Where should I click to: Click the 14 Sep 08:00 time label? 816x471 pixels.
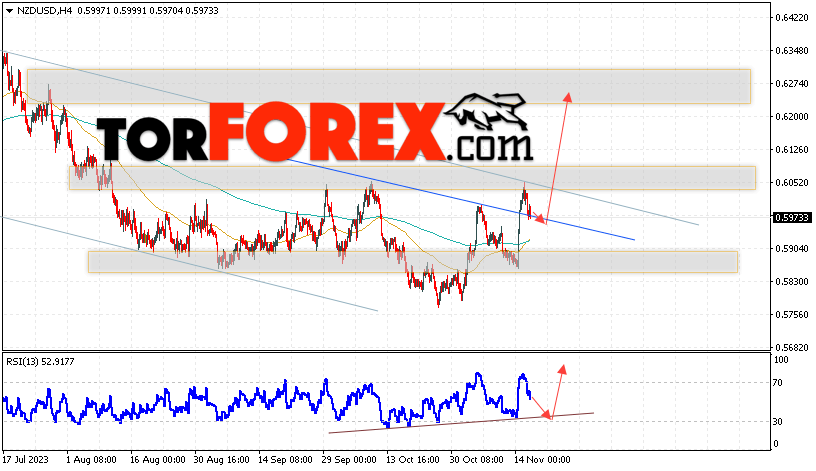coord(285,460)
